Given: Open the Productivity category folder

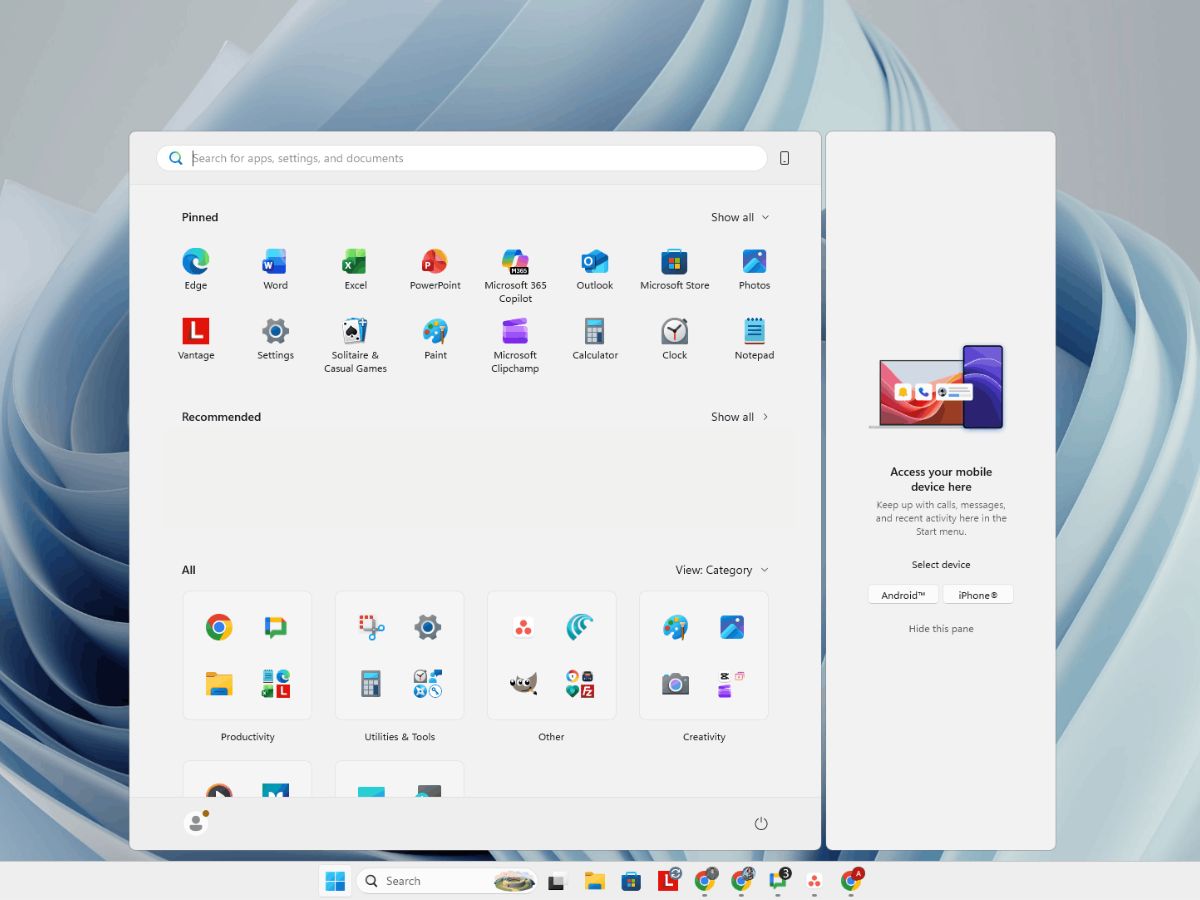Looking at the screenshot, I should pos(247,656).
